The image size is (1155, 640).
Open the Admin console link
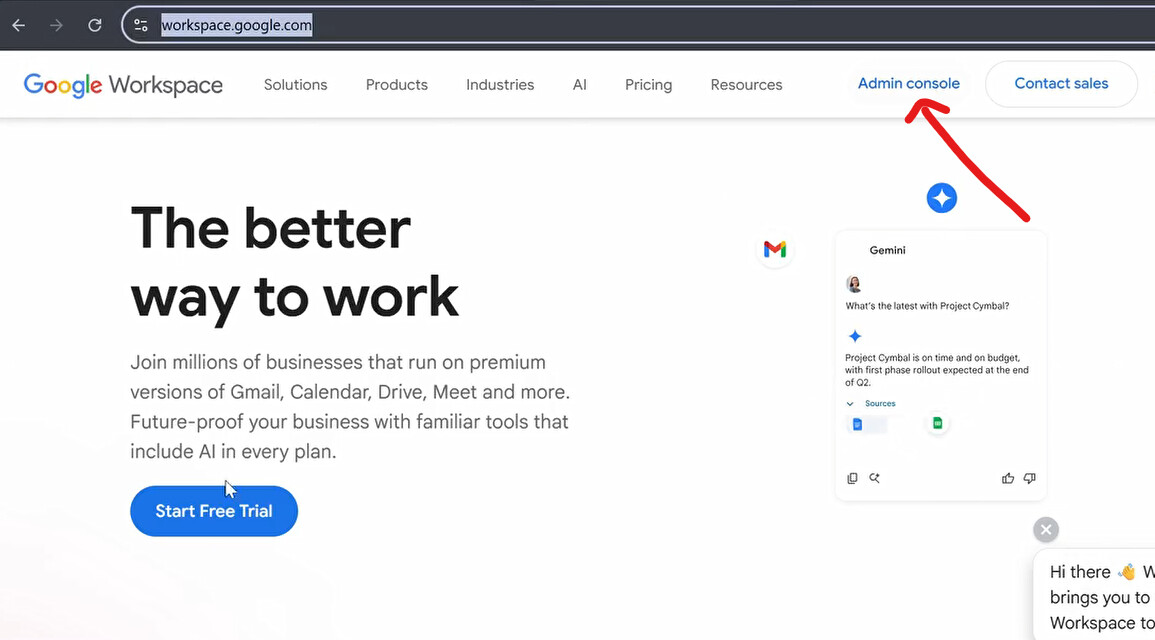[x=908, y=84]
